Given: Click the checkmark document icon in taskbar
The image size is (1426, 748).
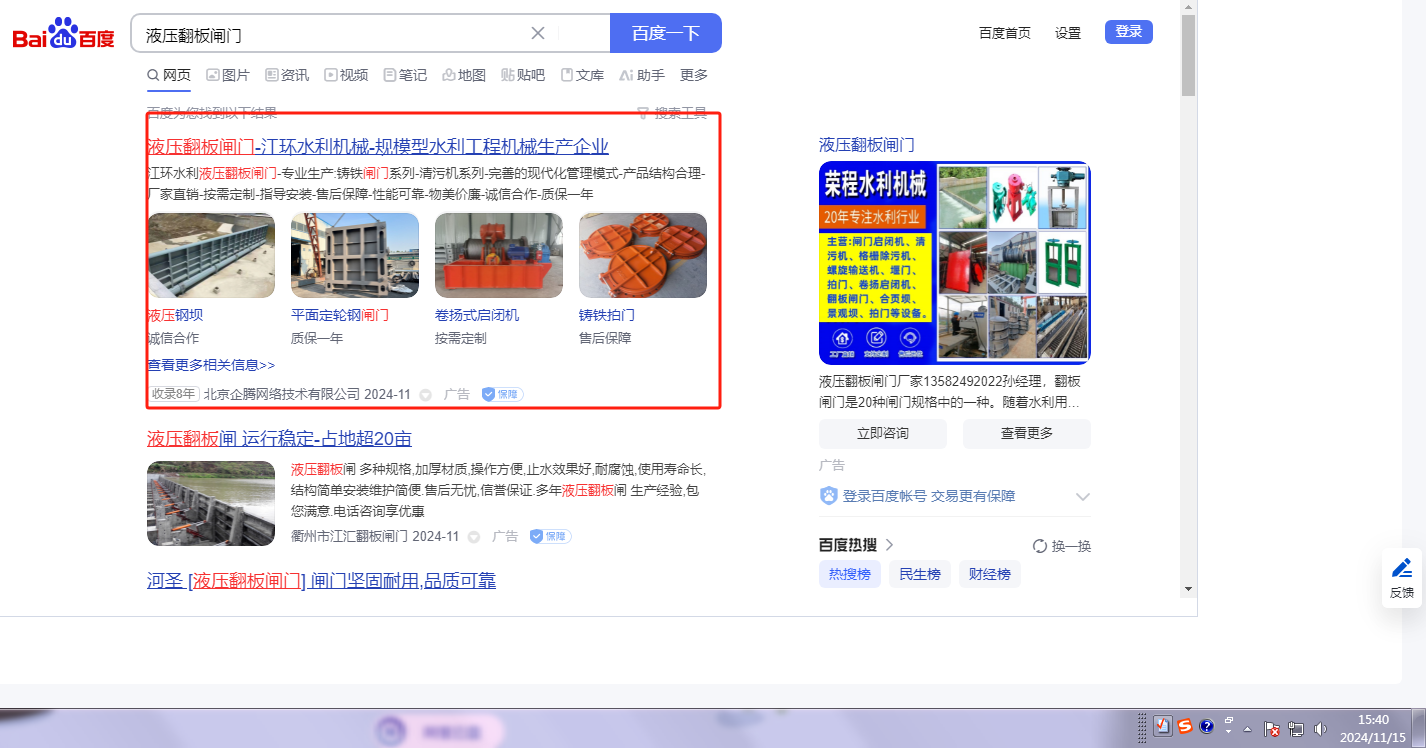Looking at the screenshot, I should click(x=1163, y=727).
